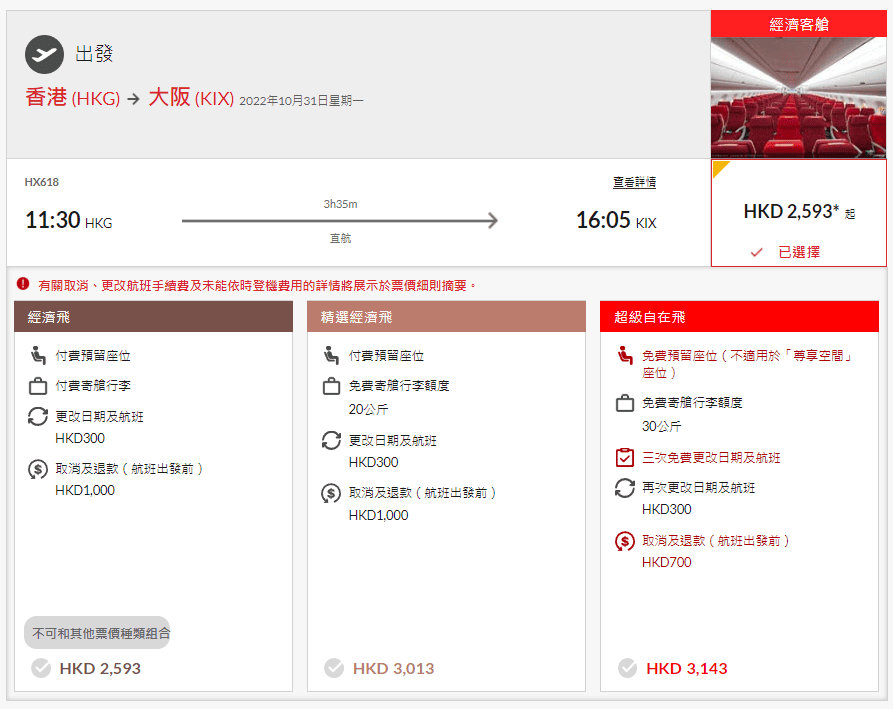
Task: Click the 經濟飛 fare header
Action: (x=153, y=317)
